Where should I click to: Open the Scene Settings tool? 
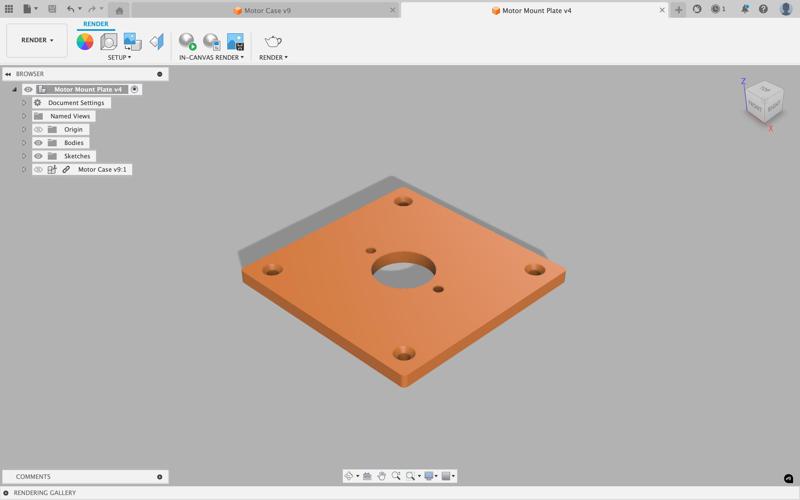tap(109, 42)
